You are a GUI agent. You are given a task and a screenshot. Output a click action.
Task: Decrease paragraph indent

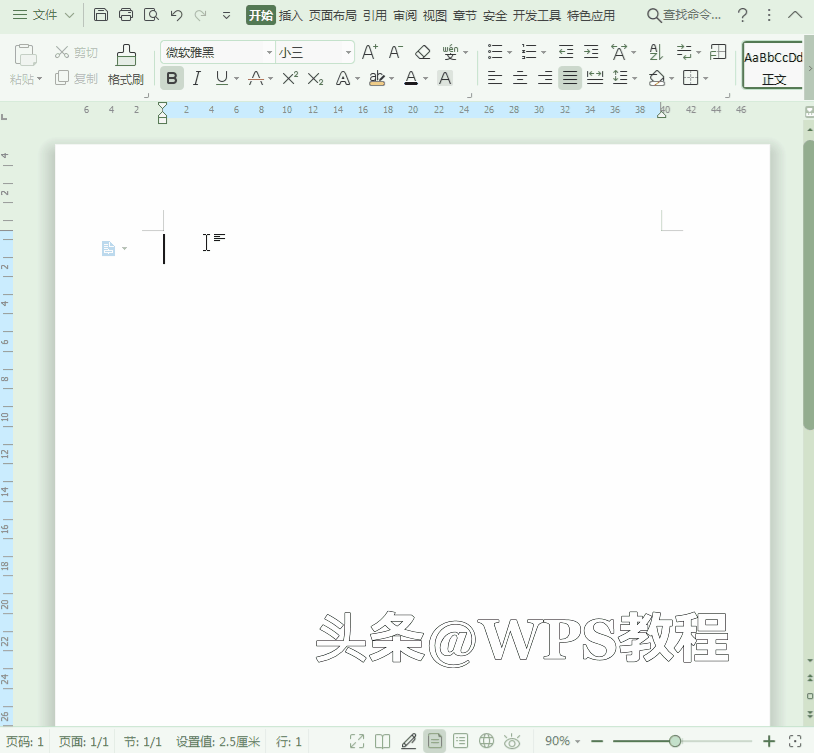(566, 52)
